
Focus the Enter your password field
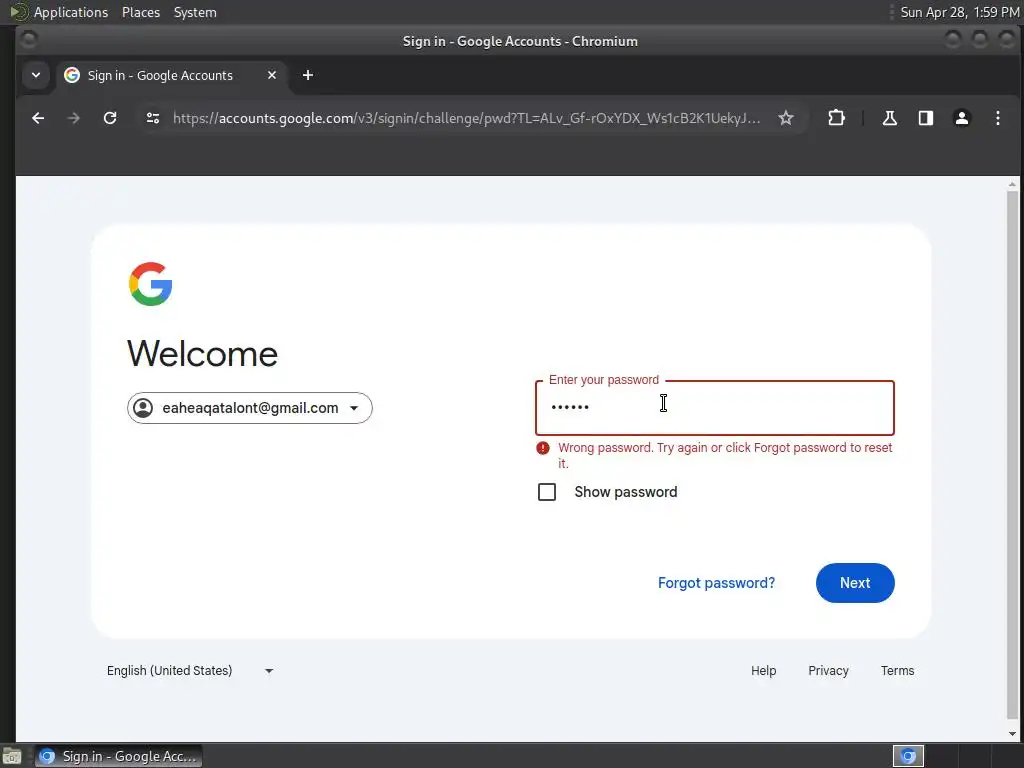714,408
